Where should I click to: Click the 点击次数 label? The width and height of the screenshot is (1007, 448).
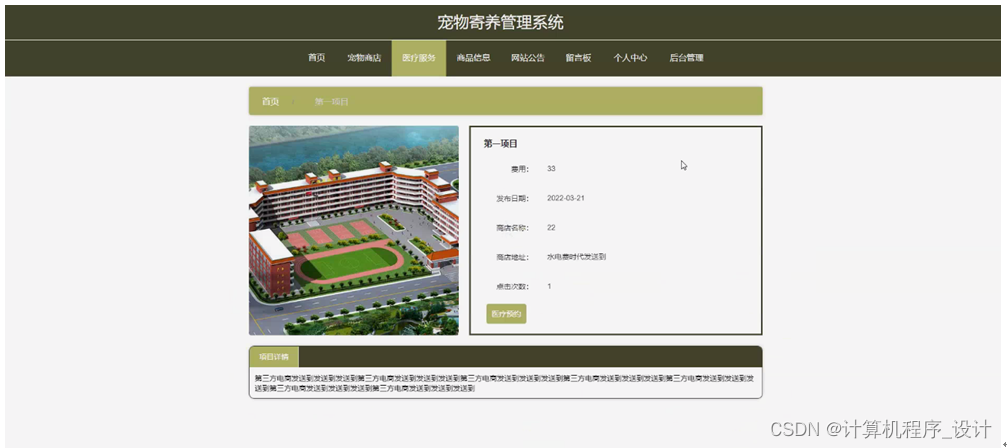512,286
